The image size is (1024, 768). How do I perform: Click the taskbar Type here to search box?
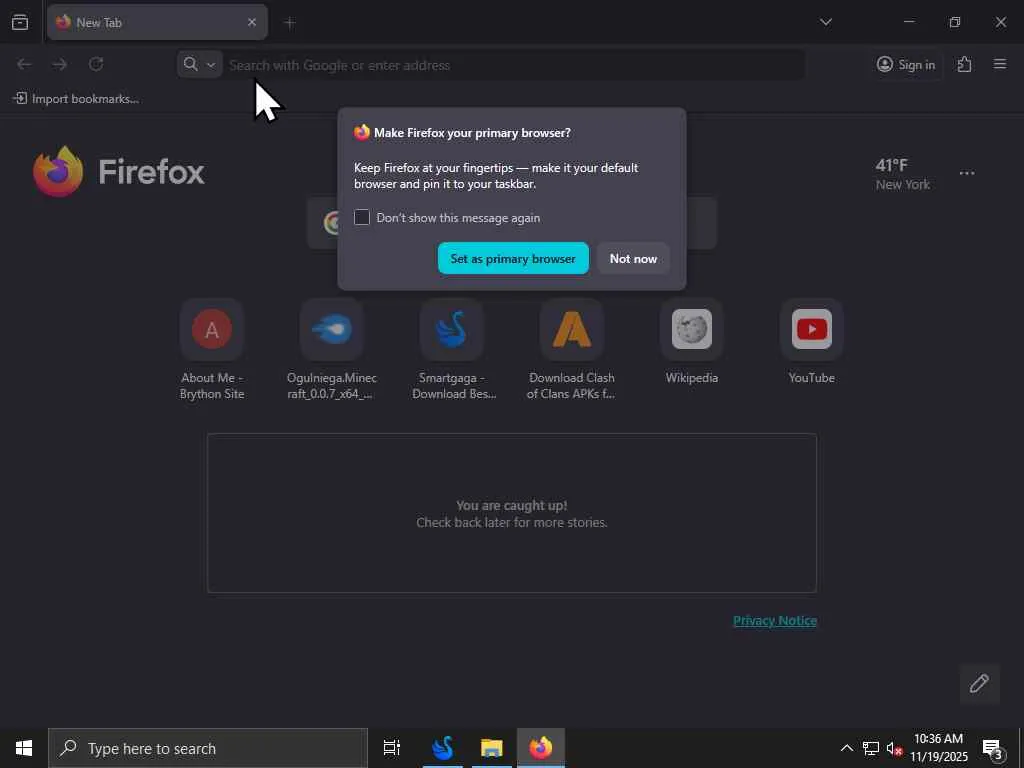(x=208, y=748)
